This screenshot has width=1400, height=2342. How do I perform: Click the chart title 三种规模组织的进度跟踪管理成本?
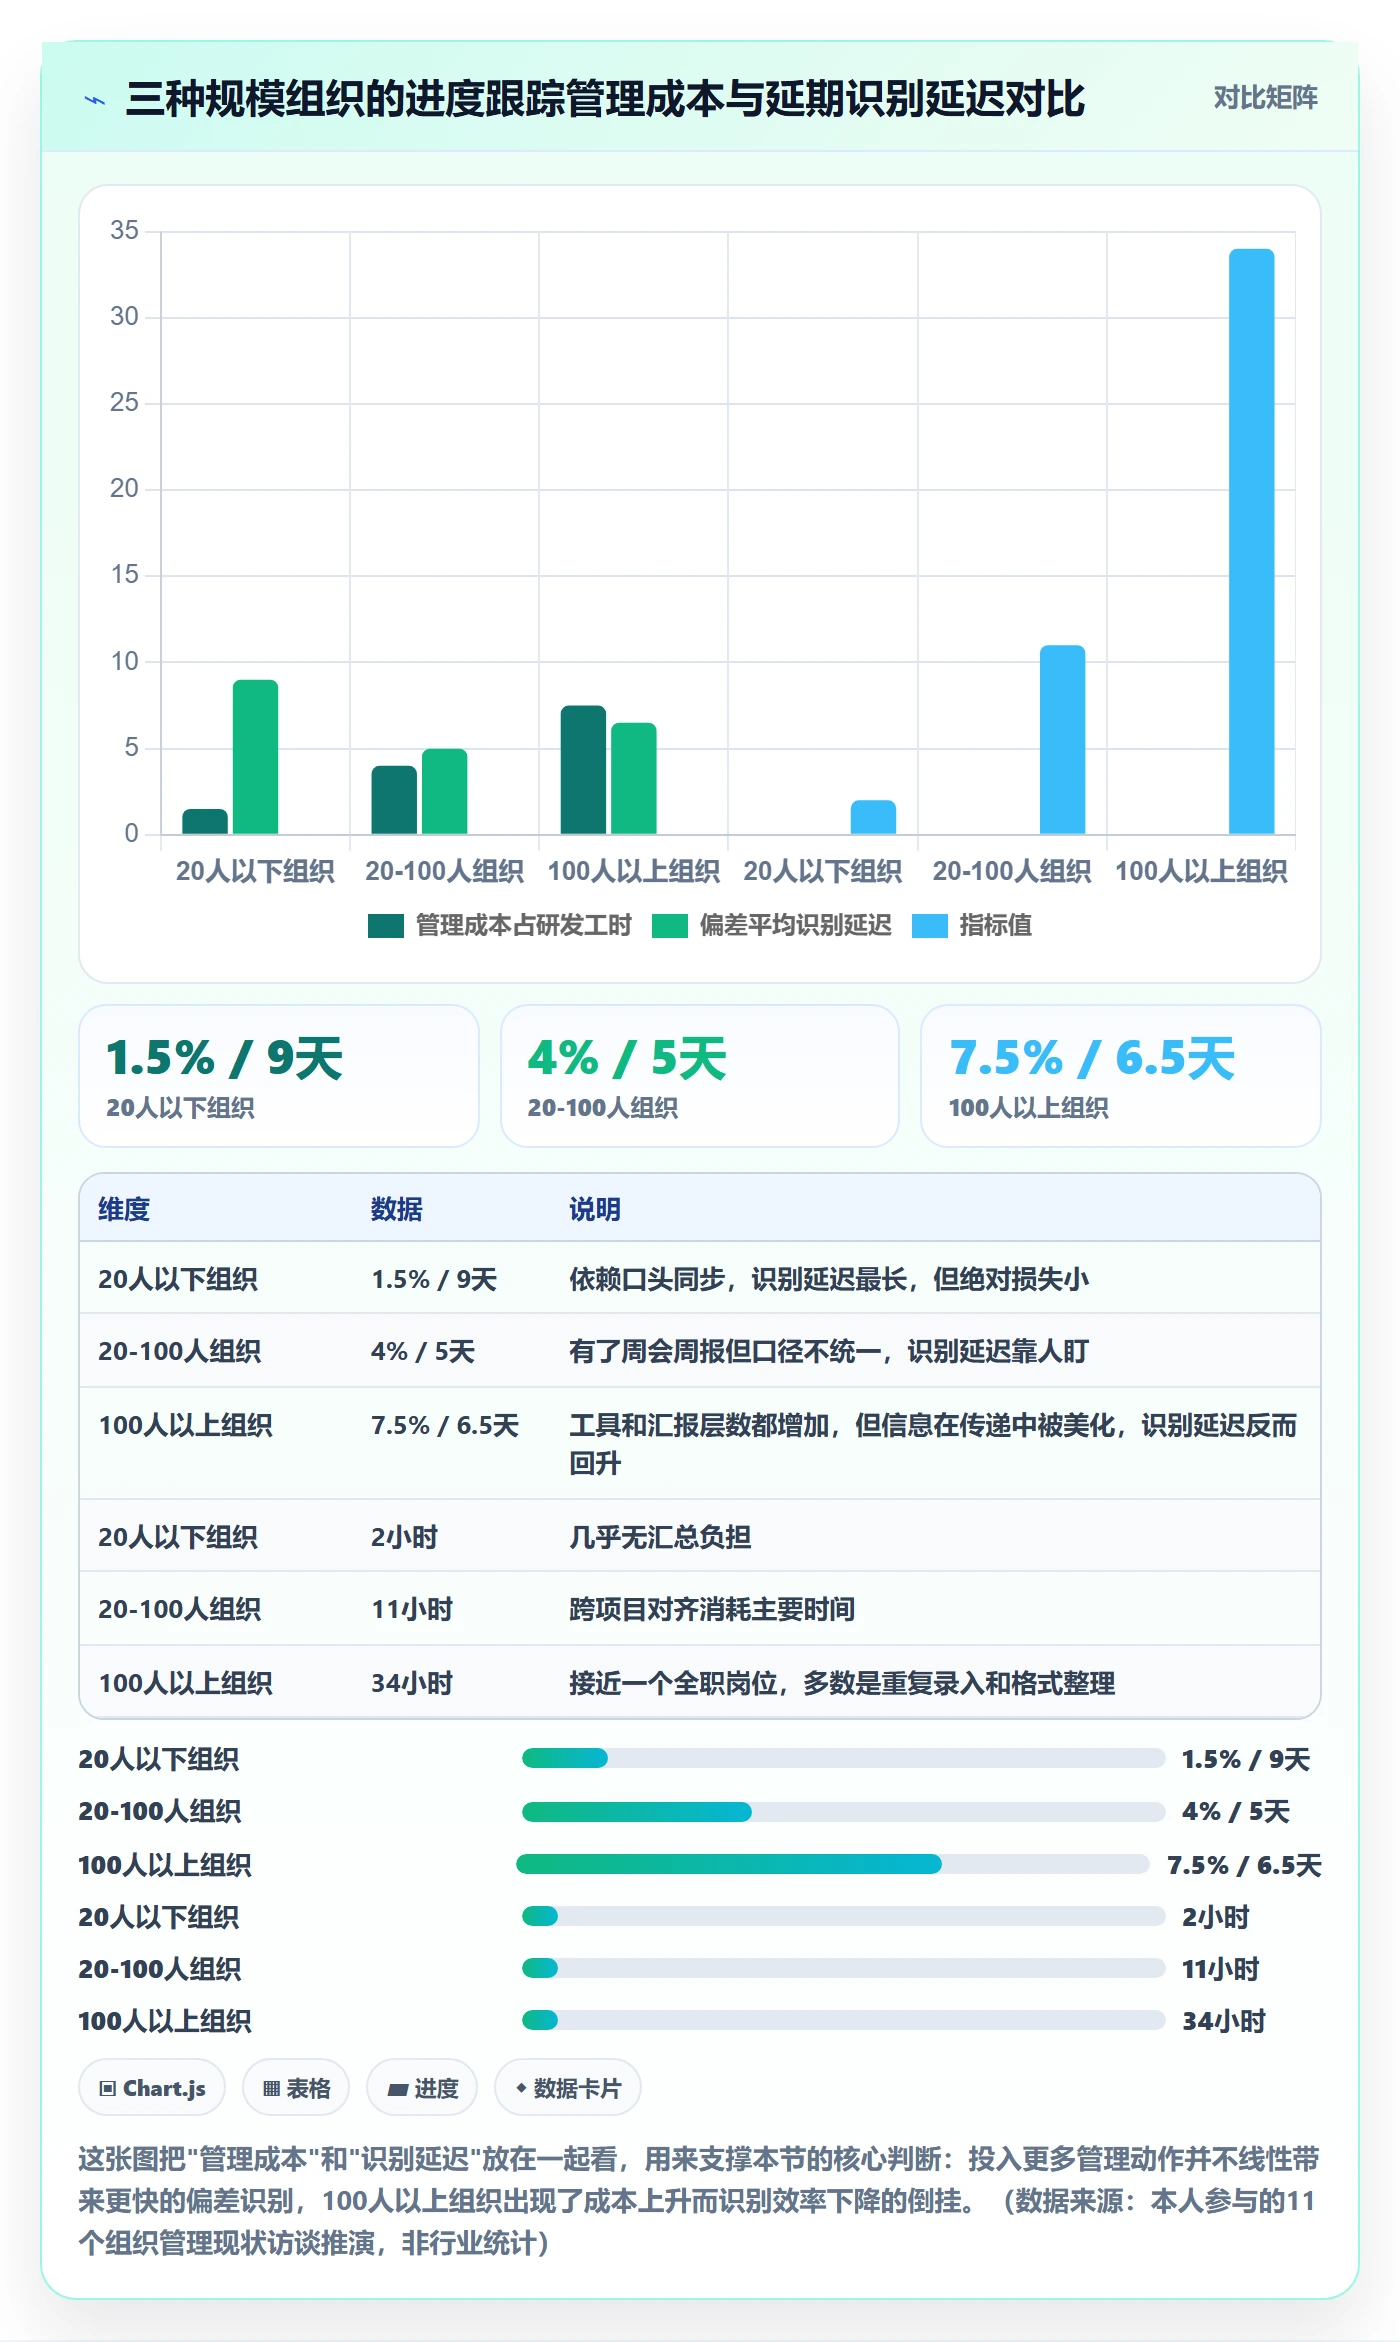tap(605, 99)
